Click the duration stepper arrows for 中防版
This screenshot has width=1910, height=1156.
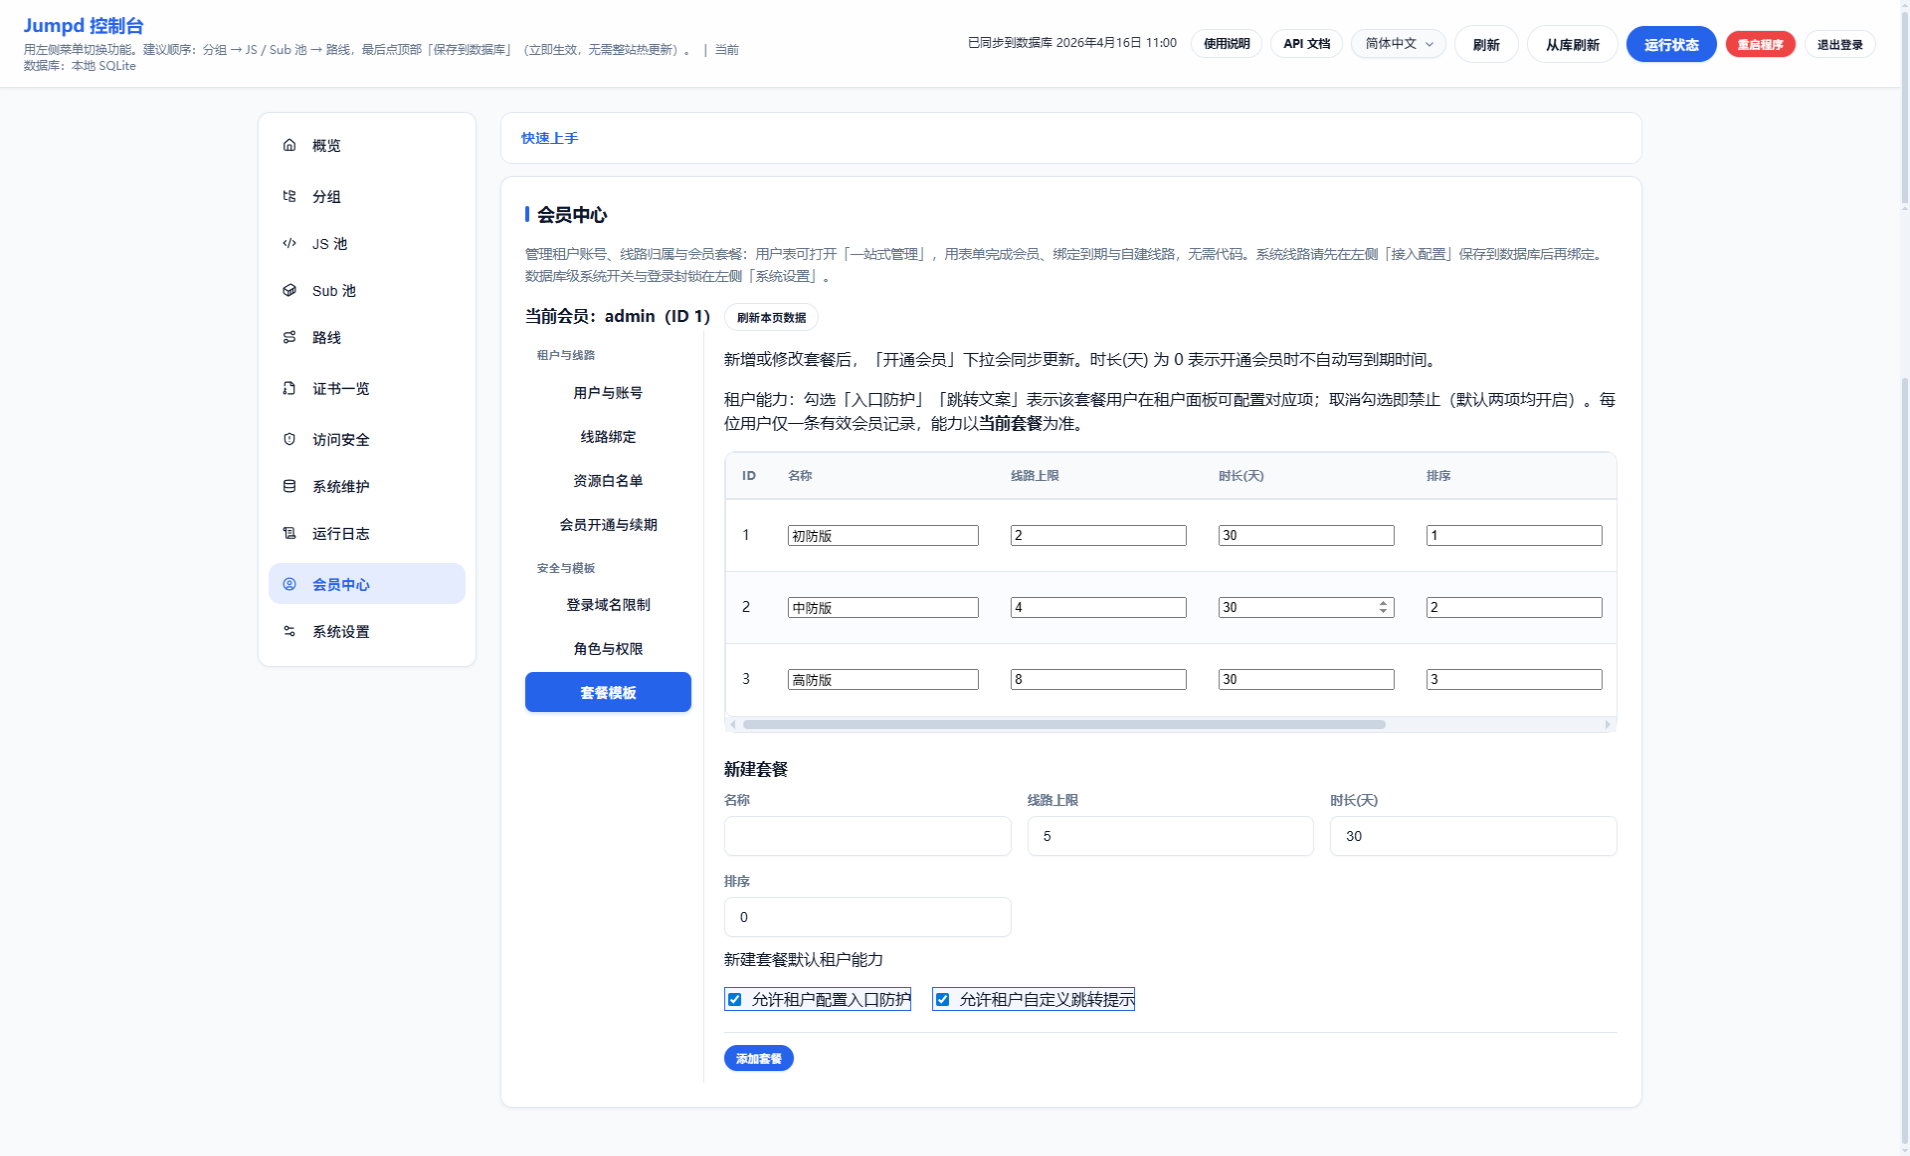pyautogui.click(x=1383, y=607)
